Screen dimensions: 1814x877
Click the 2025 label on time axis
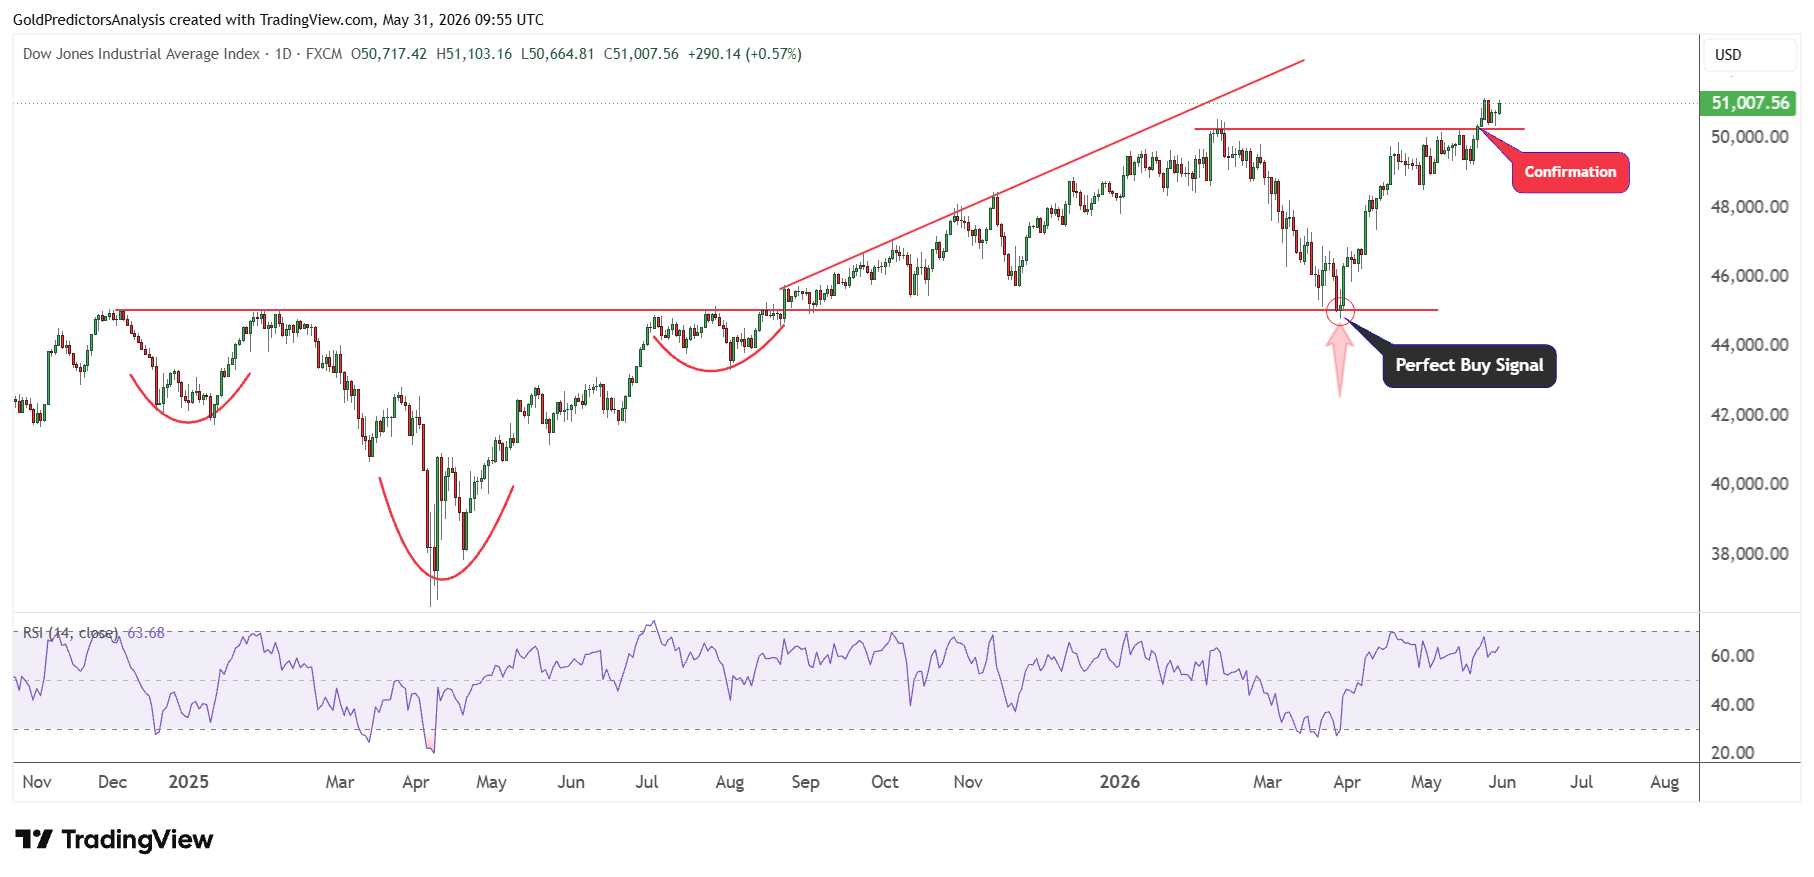(188, 782)
